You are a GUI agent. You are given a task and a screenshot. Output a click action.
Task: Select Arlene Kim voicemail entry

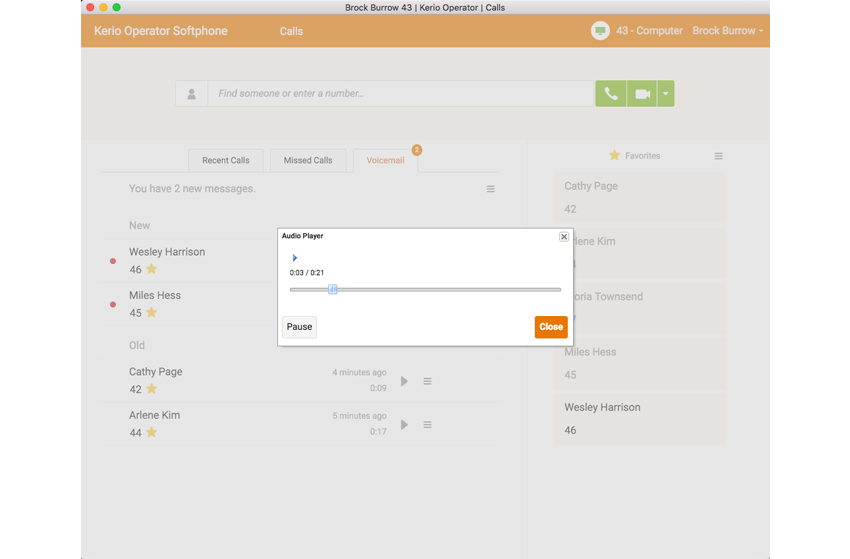point(299,424)
